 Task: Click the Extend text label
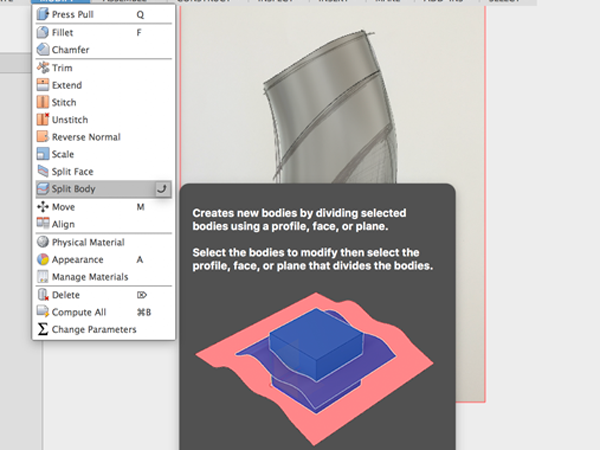tap(67, 85)
